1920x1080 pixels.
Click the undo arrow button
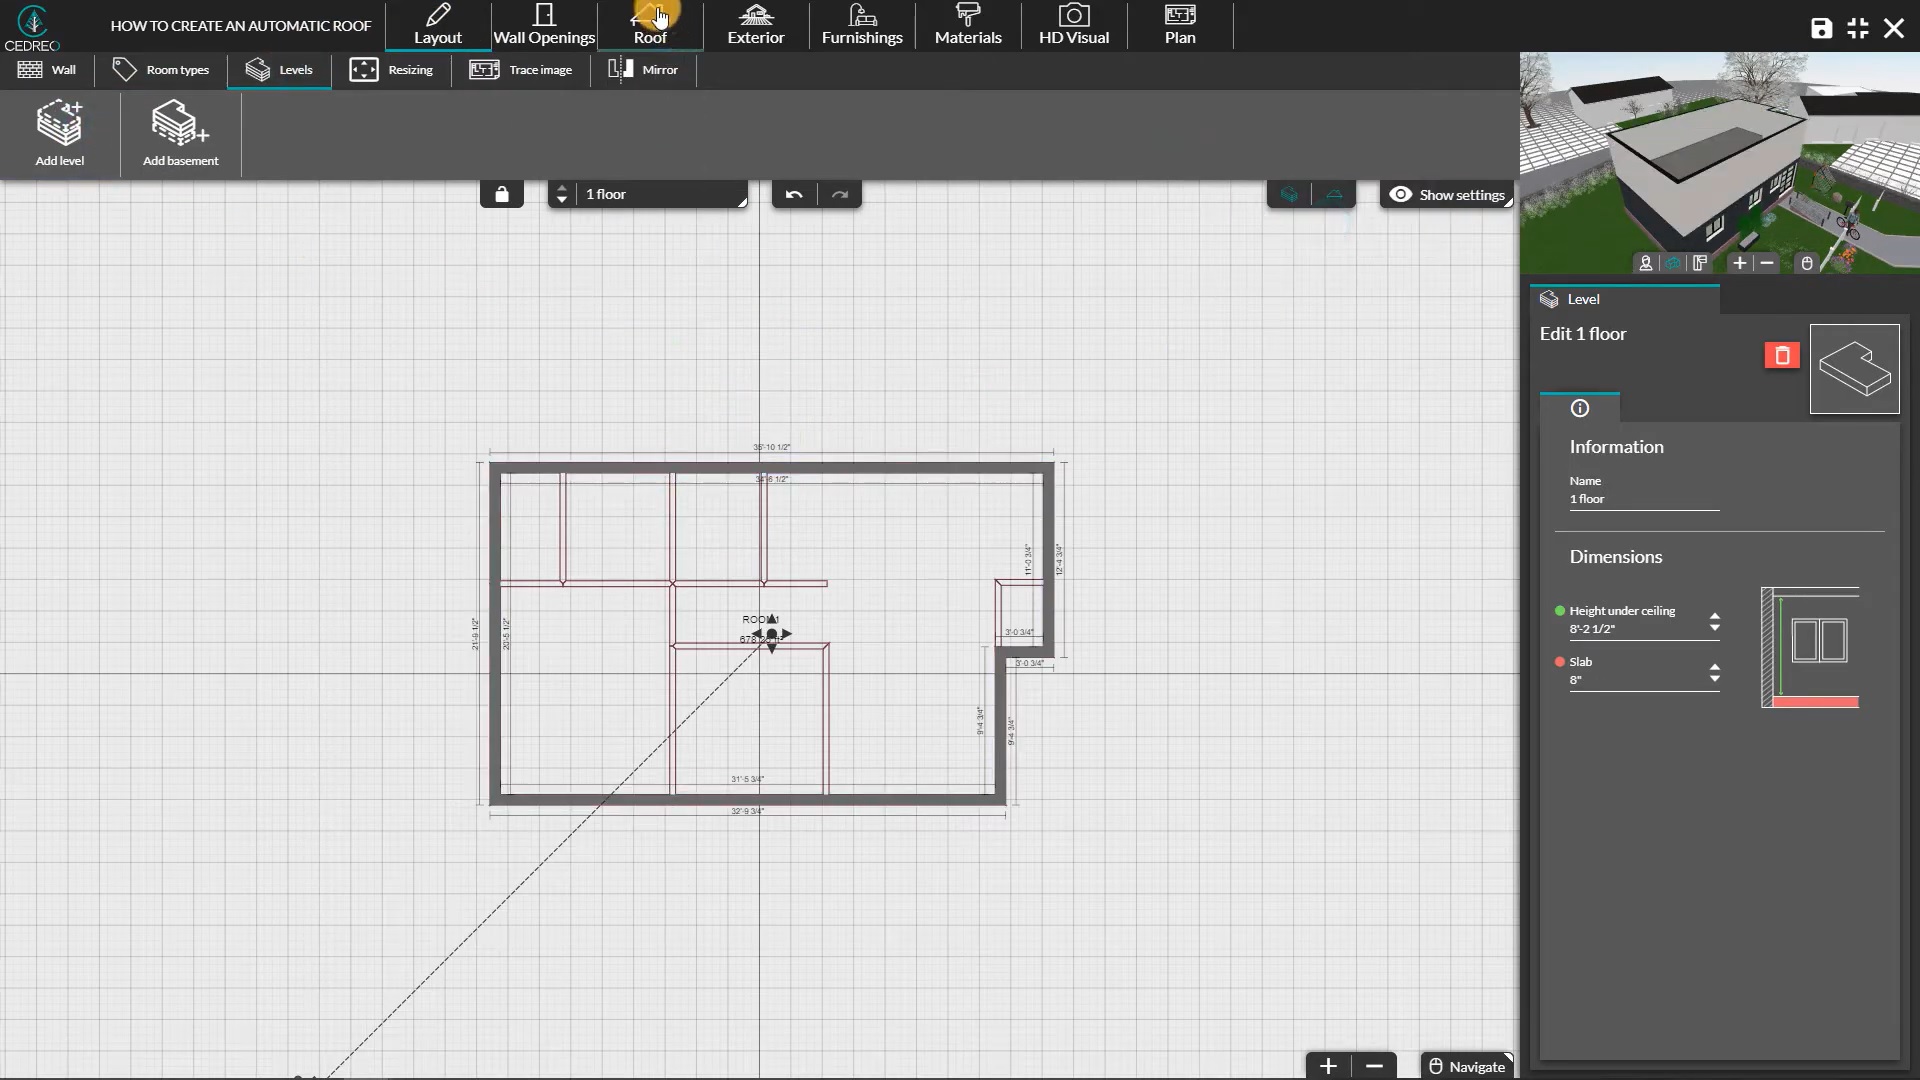(x=794, y=194)
